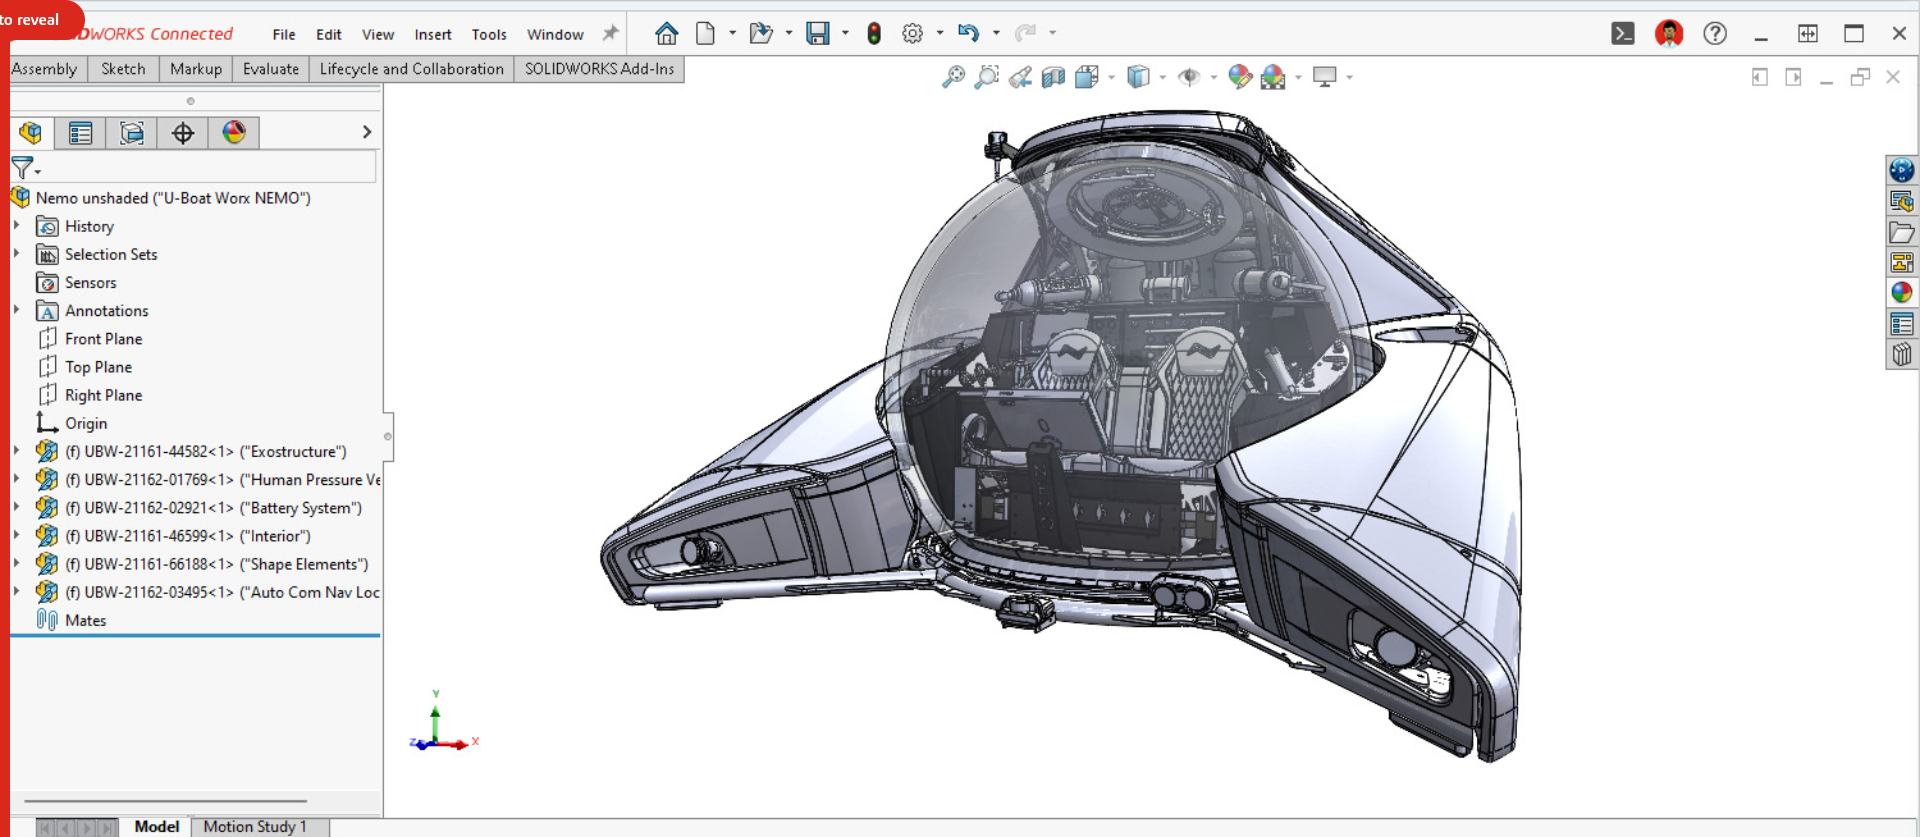Screen dimensions: 1920x837
Task: Open the PropertyManager tab
Action: click(x=80, y=133)
